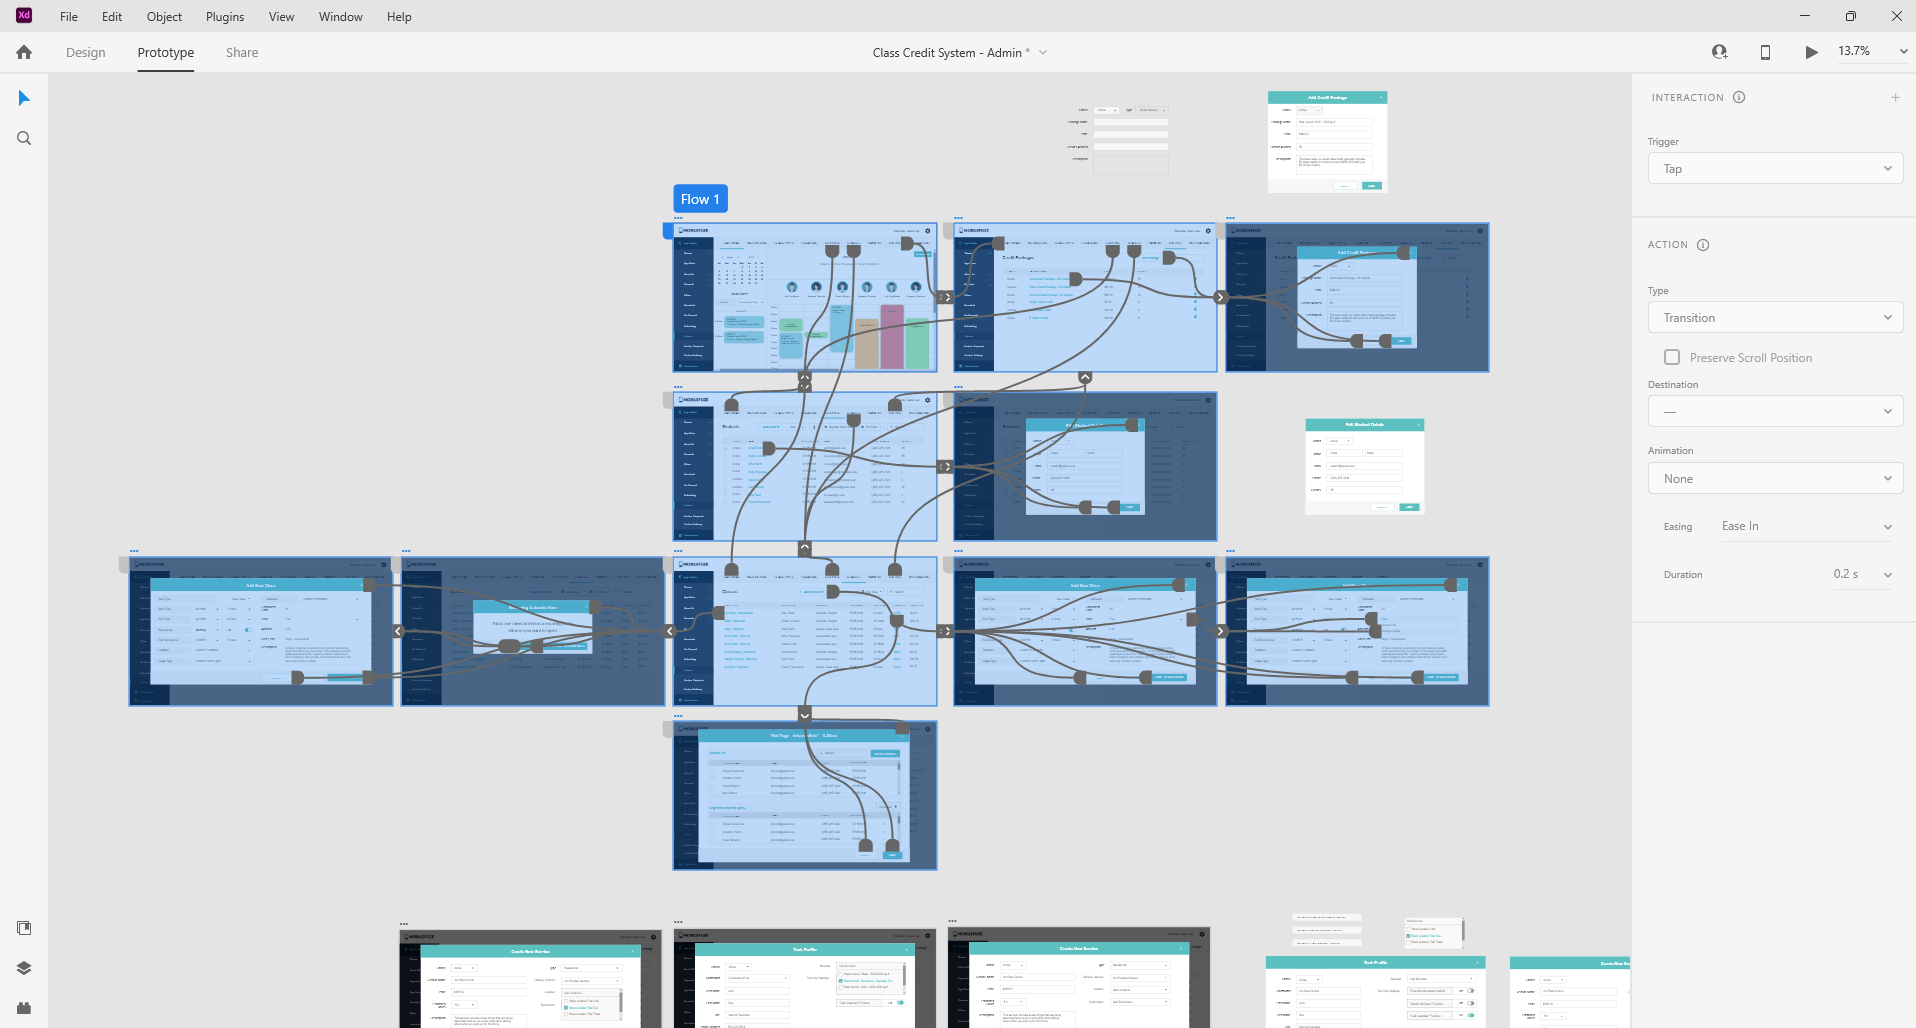This screenshot has width=1916, height=1028.
Task: Open the mobile device preview icon
Action: coord(1765,52)
